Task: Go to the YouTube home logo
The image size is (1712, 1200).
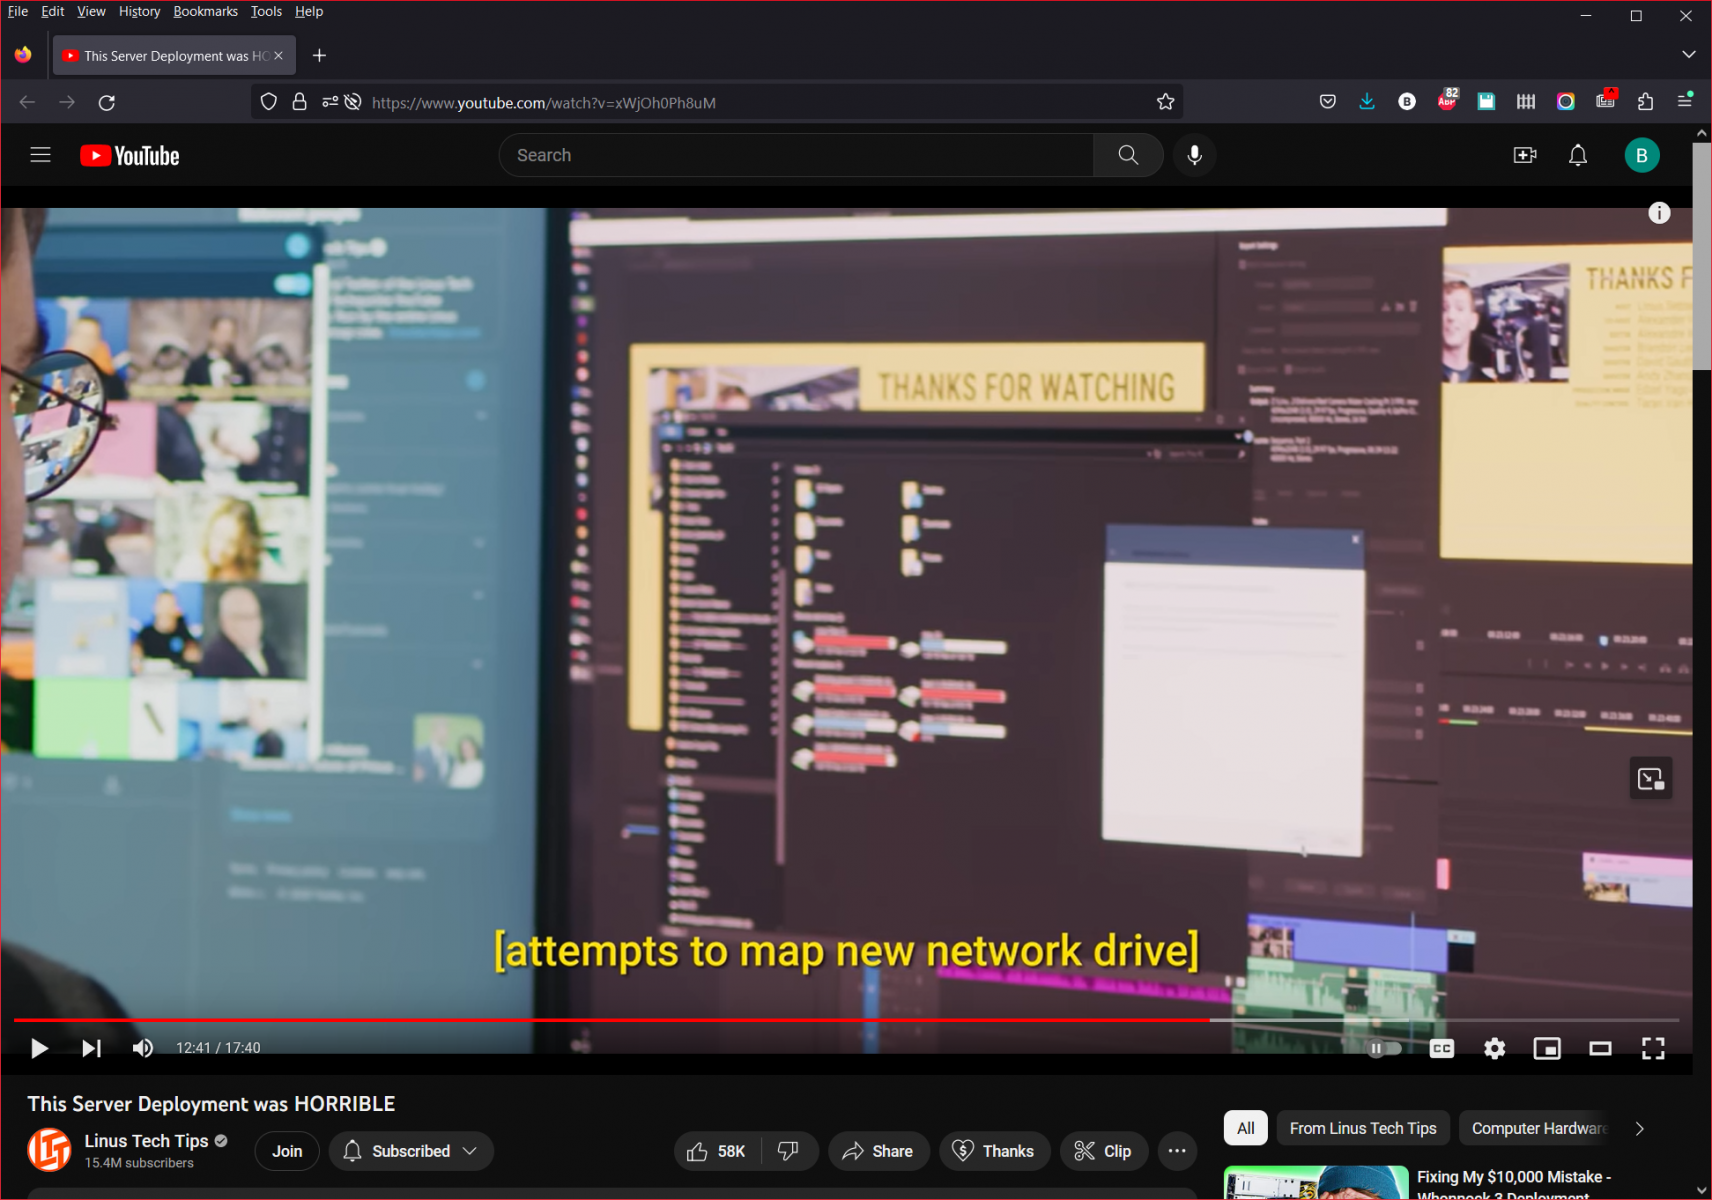Action: 130,156
